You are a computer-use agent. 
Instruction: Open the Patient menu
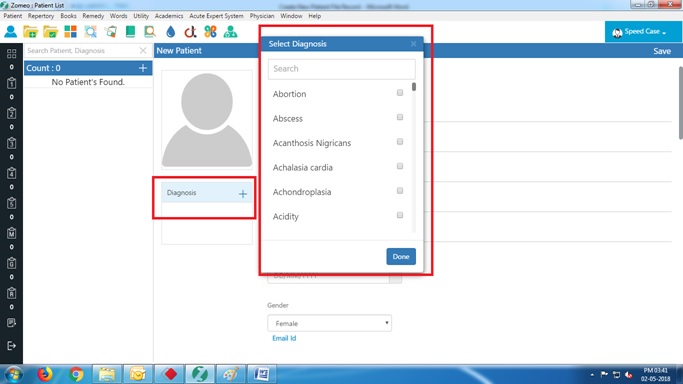(13, 16)
